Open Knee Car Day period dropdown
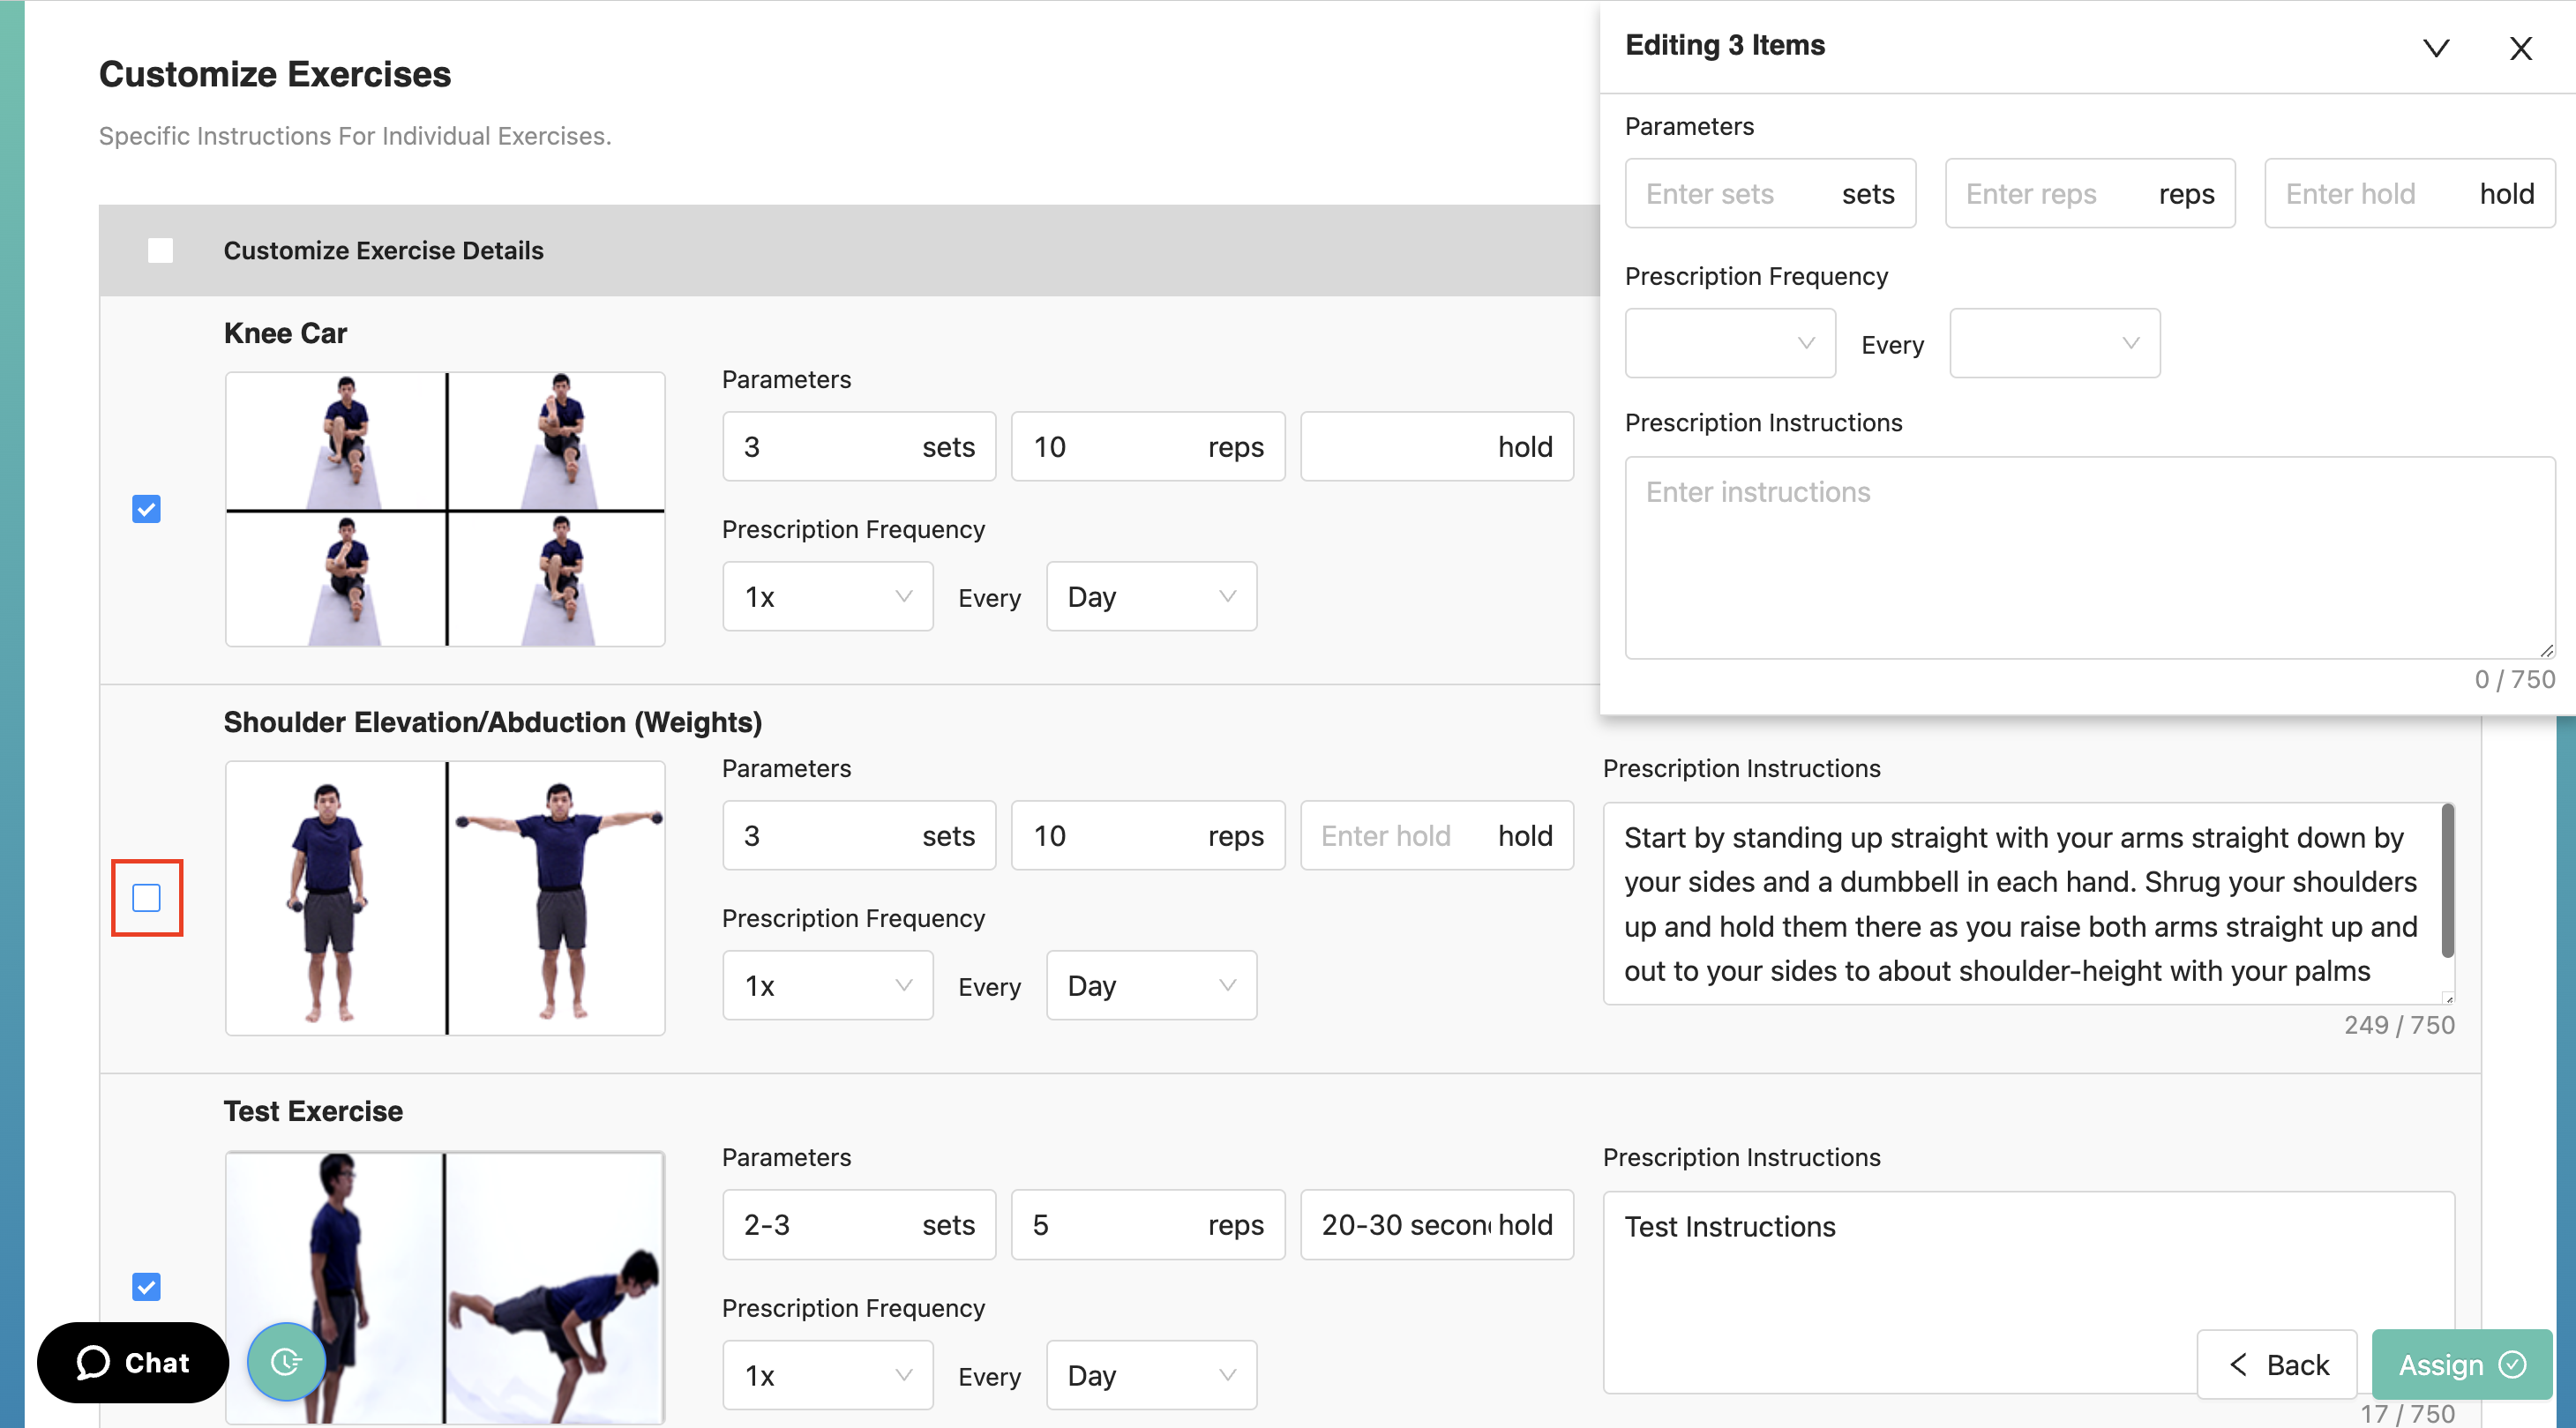Viewport: 2576px width, 1428px height. [1150, 597]
